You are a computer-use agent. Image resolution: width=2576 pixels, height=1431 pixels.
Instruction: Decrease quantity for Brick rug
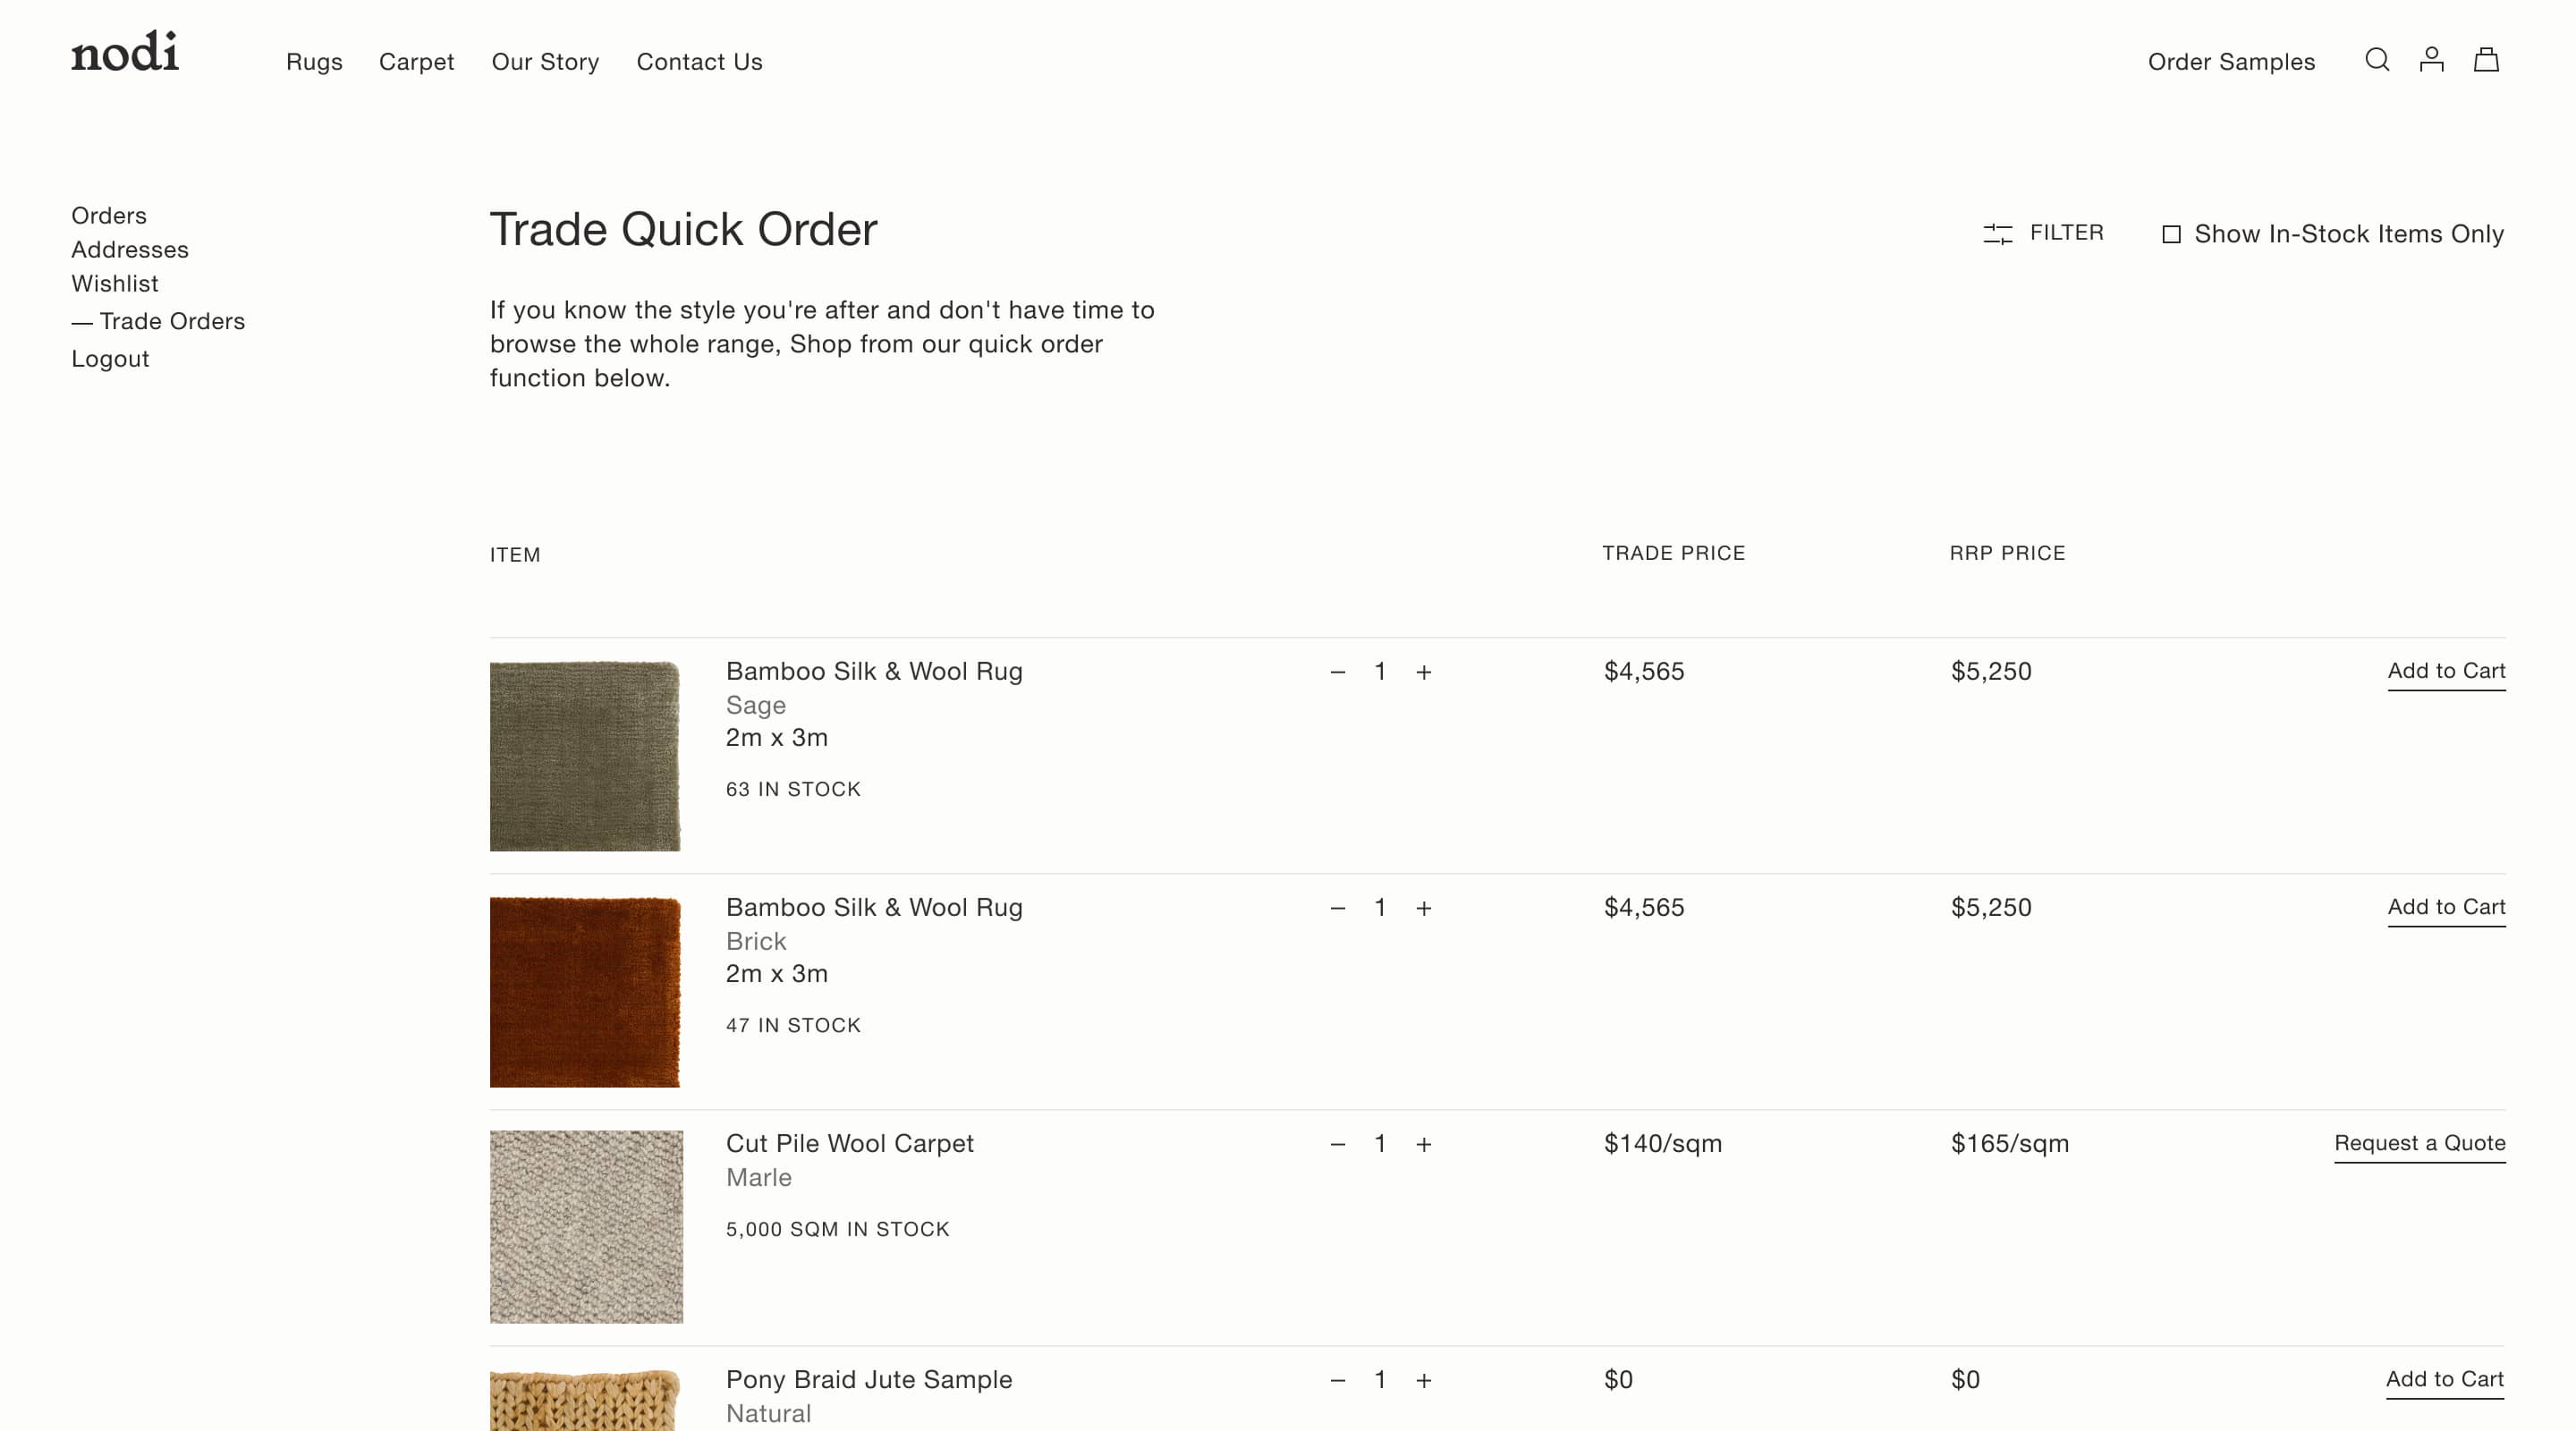pyautogui.click(x=1337, y=908)
